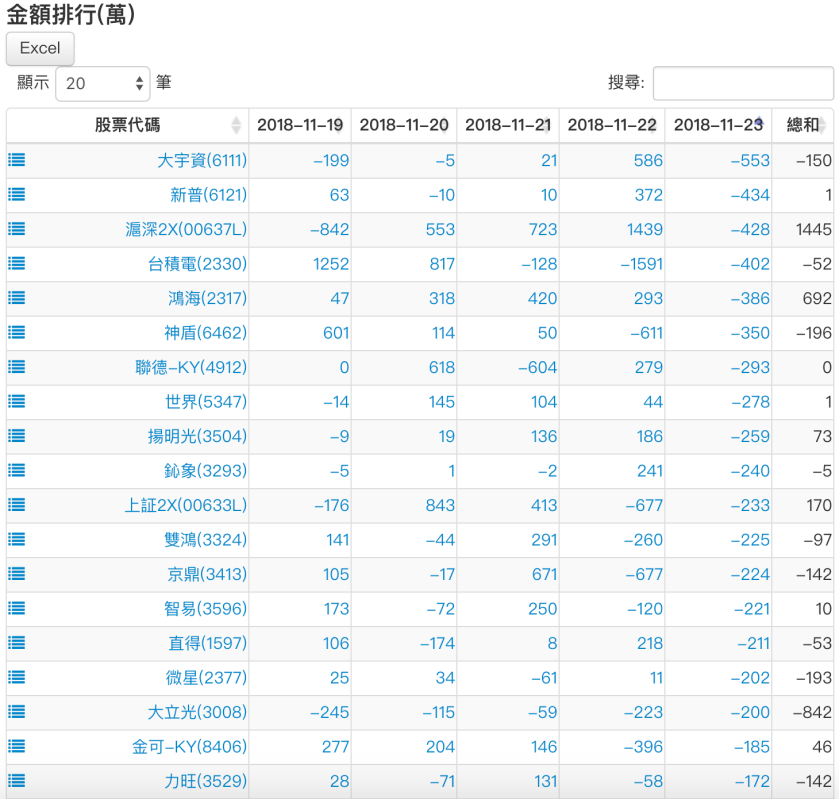Select the row icon next to 微星(2377)

[x=16, y=677]
